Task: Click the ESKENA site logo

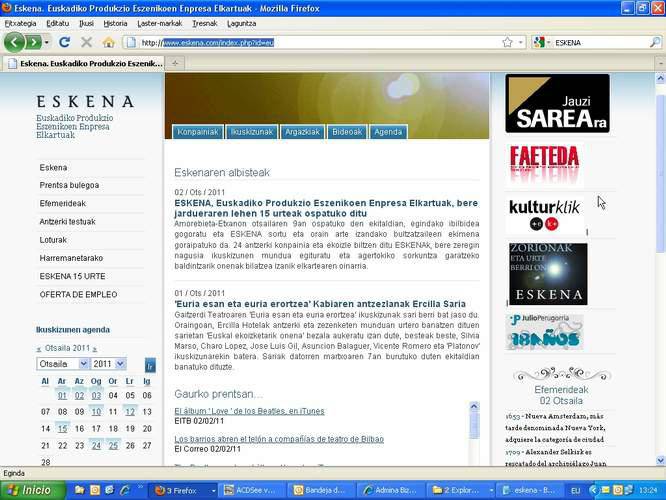Action: point(85,102)
